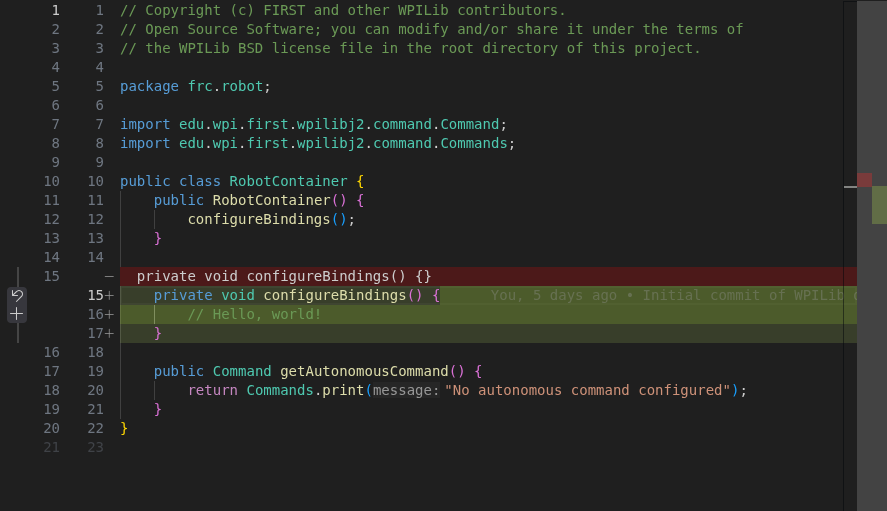Screen dimensions: 887x511
Task: Stage the change using the plus icon
Action: pyautogui.click(x=16, y=314)
